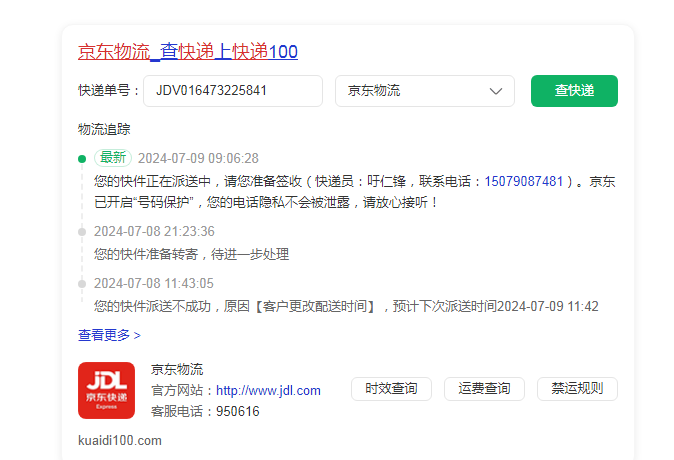Click the kuaidi100.com source text

pos(120,441)
